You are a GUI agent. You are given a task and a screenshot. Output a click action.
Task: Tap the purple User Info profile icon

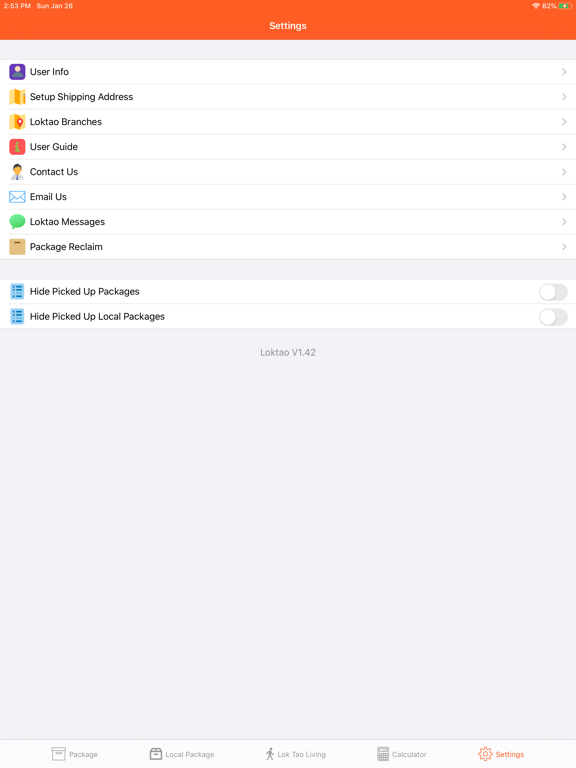pyautogui.click(x=17, y=72)
